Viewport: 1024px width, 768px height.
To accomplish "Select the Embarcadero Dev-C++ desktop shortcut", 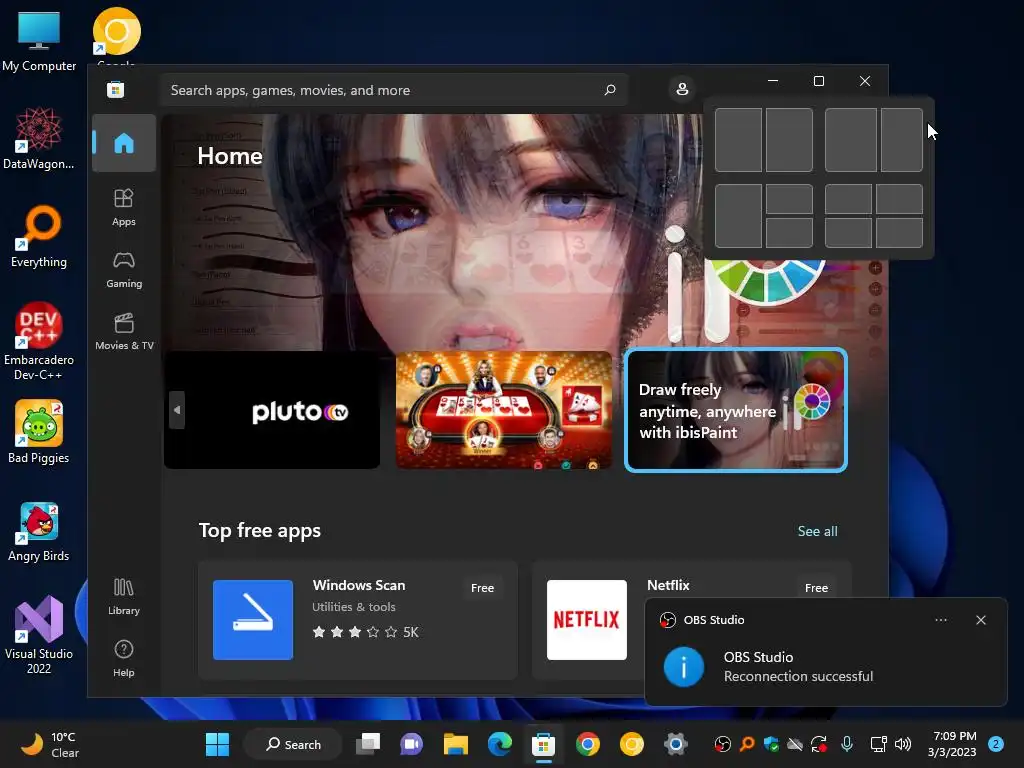I will coord(39,342).
